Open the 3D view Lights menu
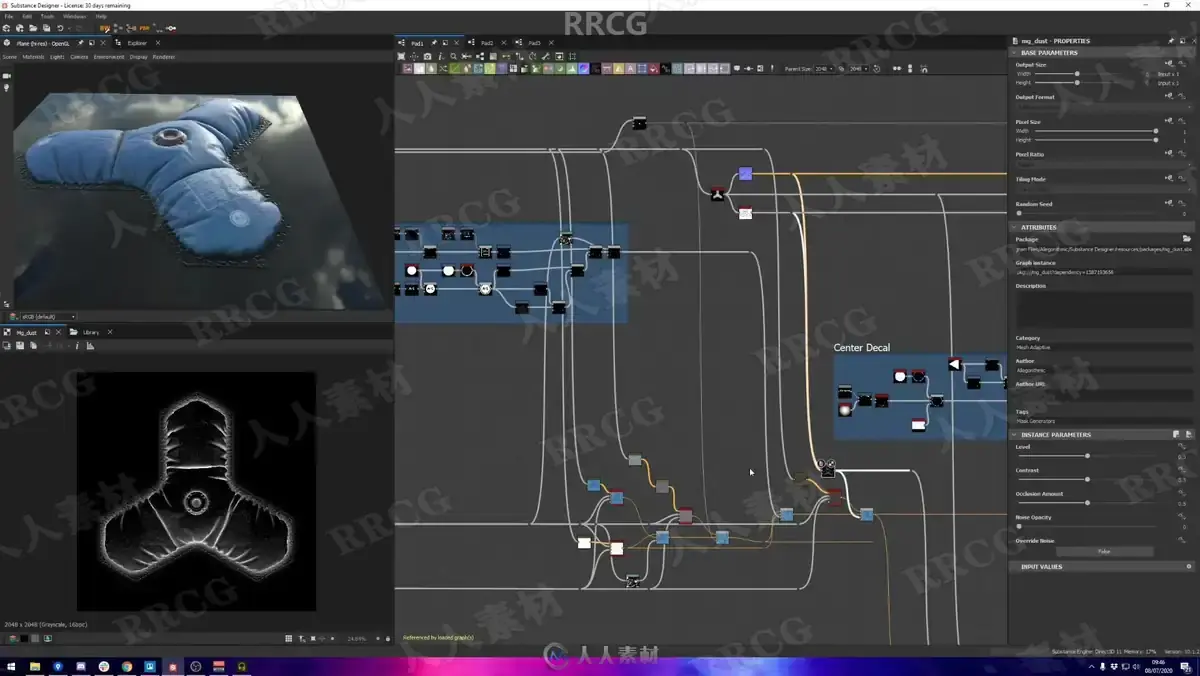This screenshot has height=676, width=1200. coord(57,57)
